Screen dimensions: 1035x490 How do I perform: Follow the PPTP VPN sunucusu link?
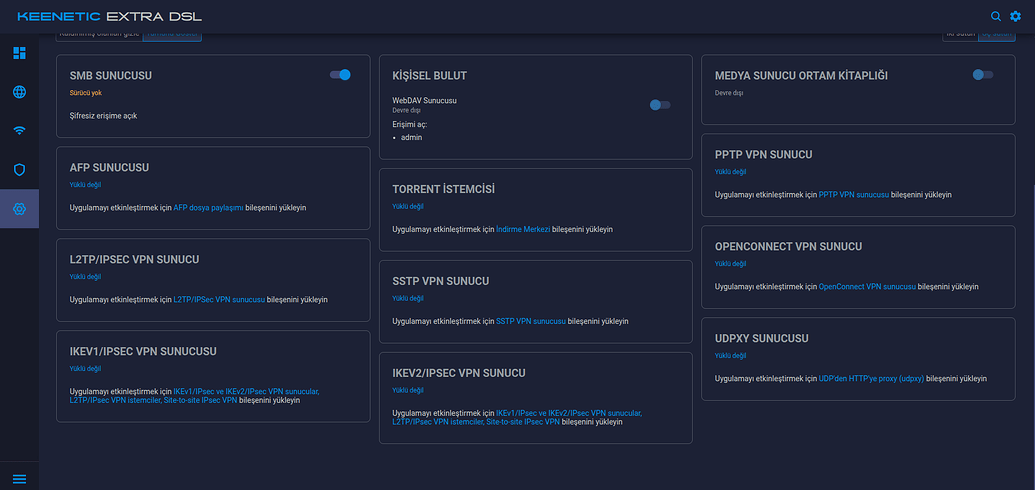[x=853, y=195]
